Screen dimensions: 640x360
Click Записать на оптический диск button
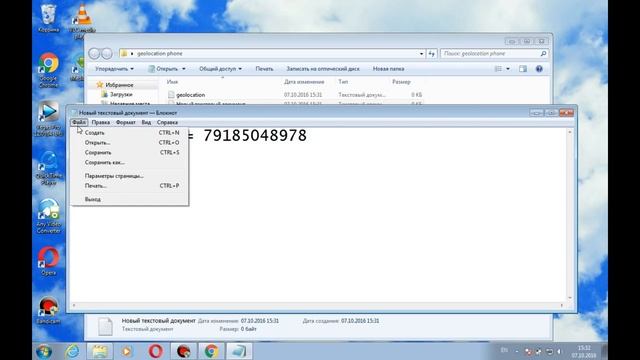click(323, 69)
